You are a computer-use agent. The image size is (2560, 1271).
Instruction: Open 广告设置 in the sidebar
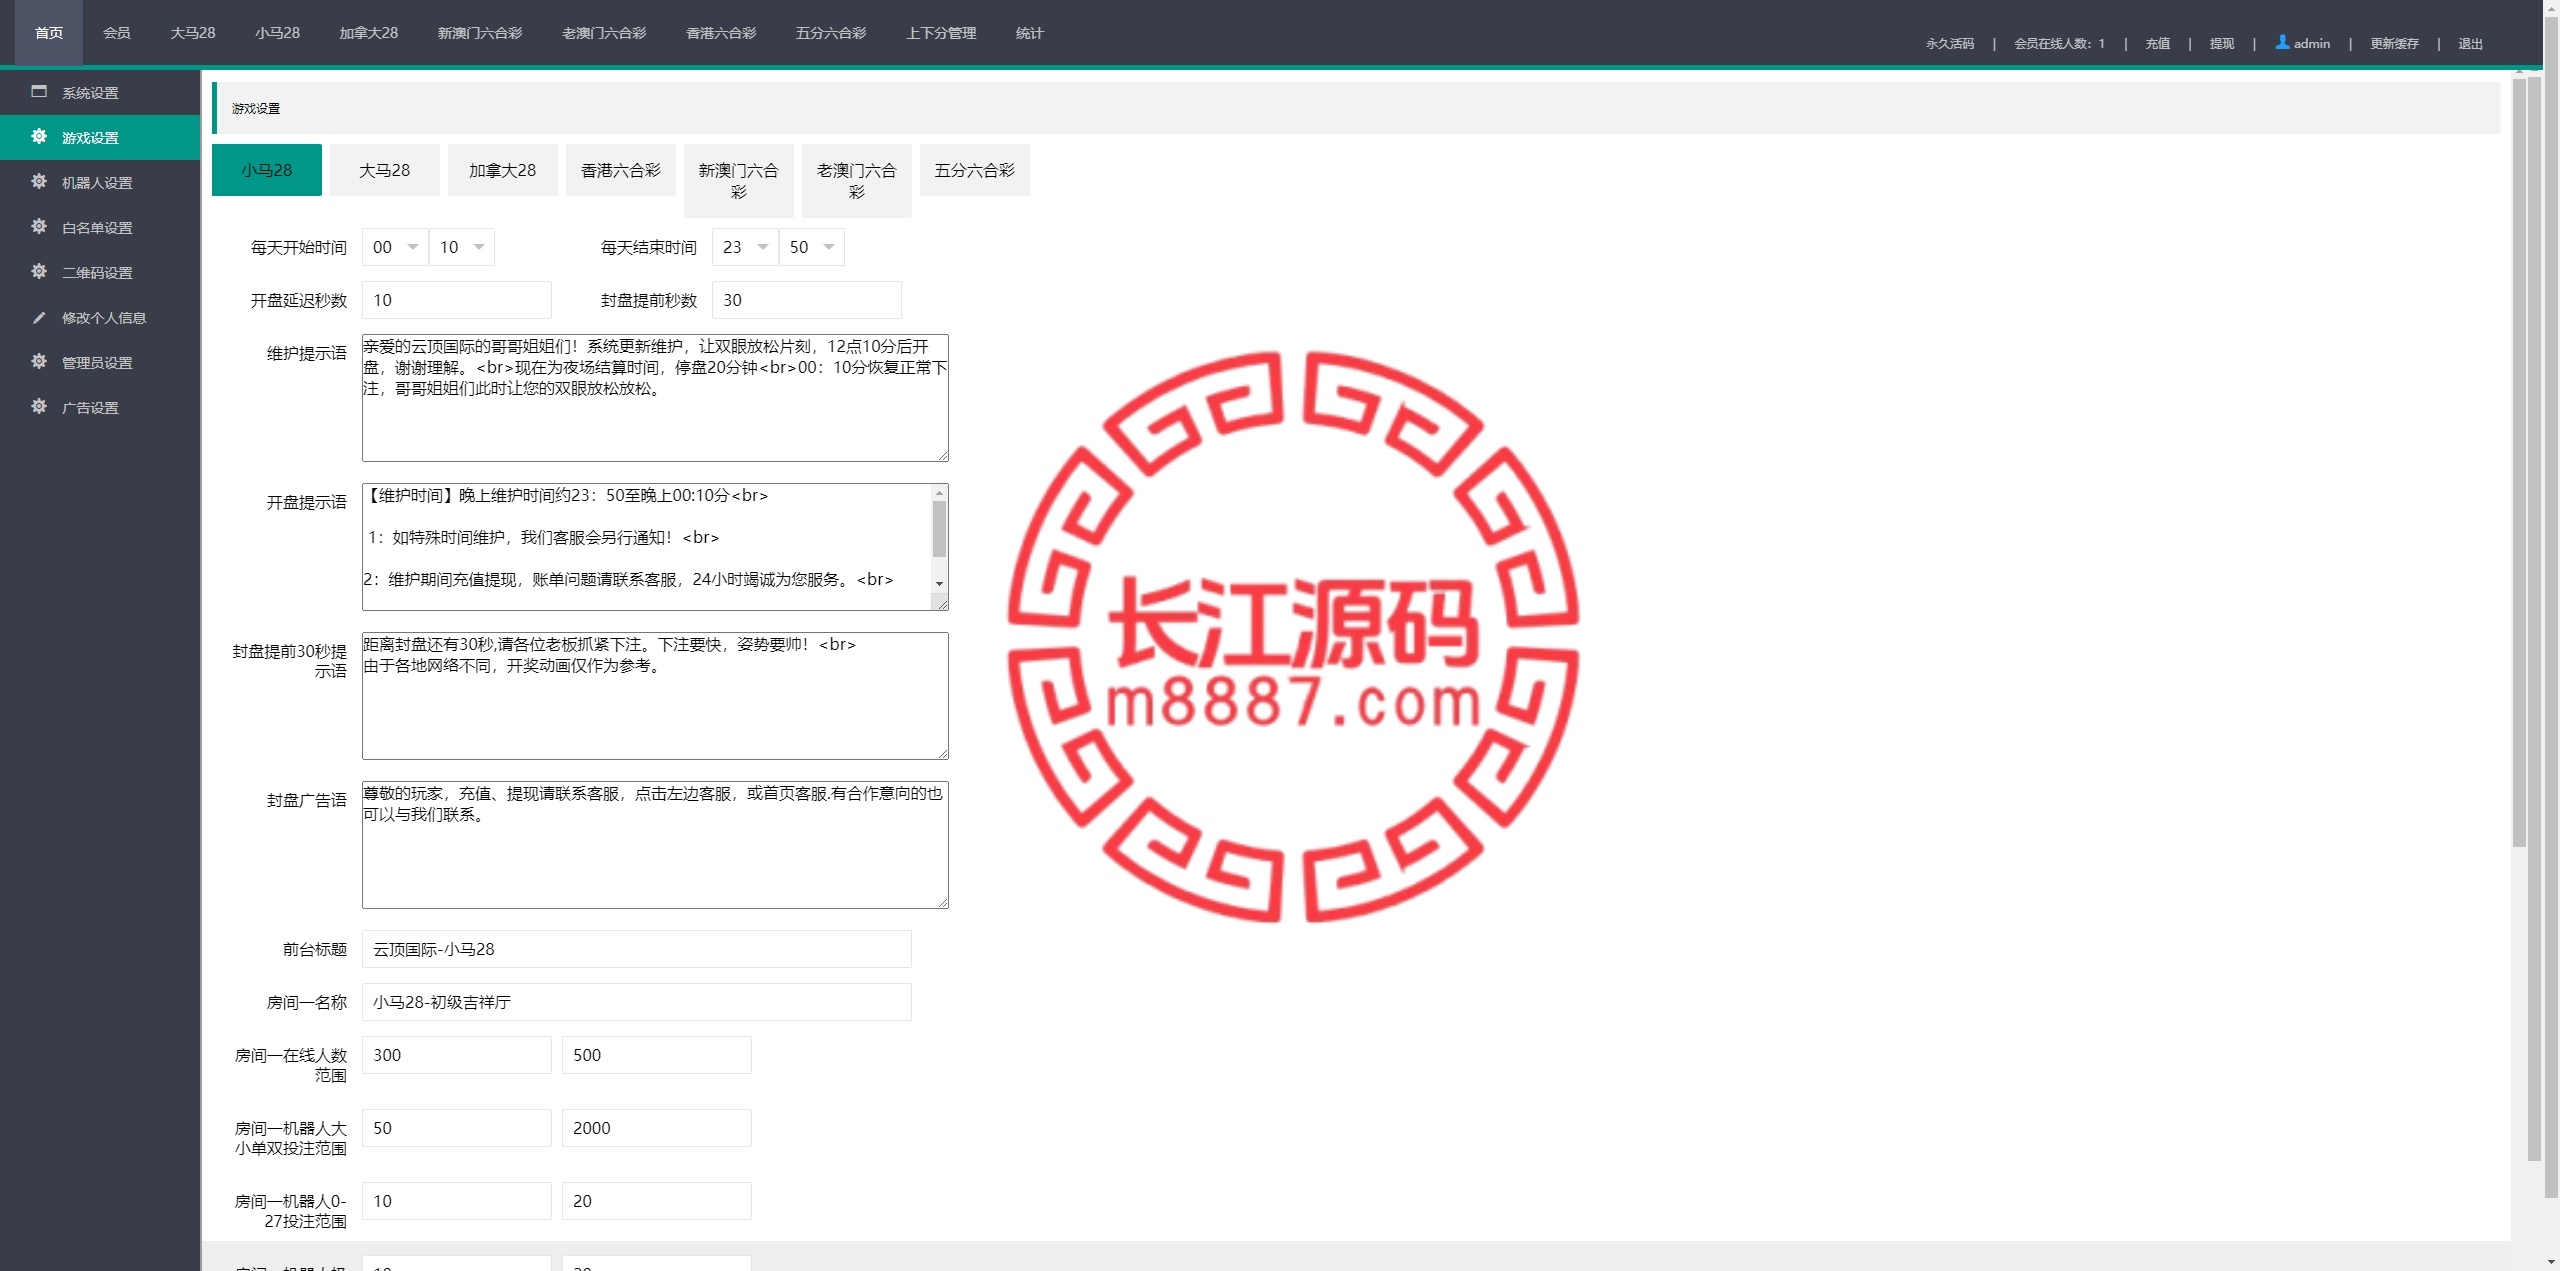click(x=100, y=407)
